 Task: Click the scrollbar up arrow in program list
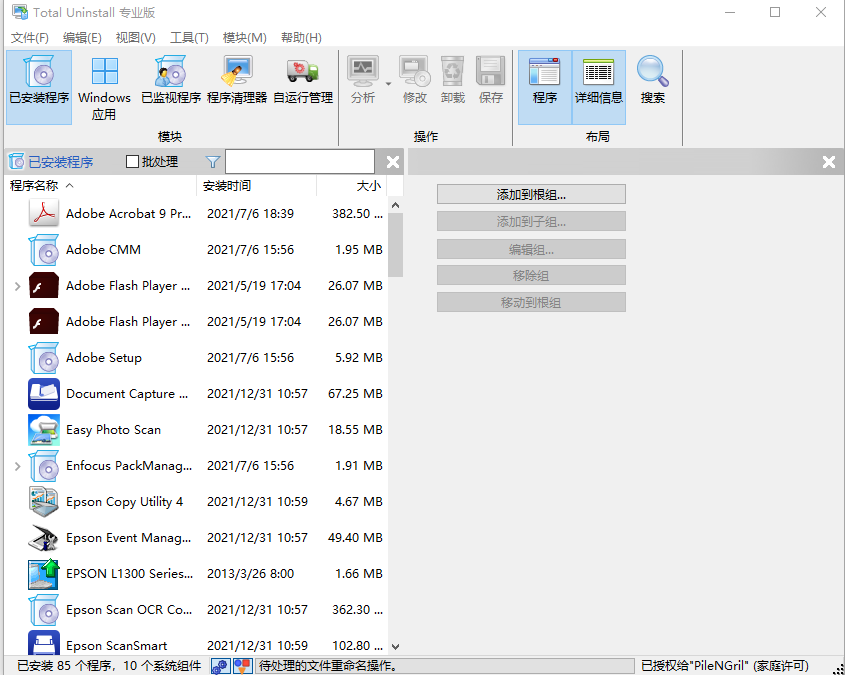click(x=396, y=205)
